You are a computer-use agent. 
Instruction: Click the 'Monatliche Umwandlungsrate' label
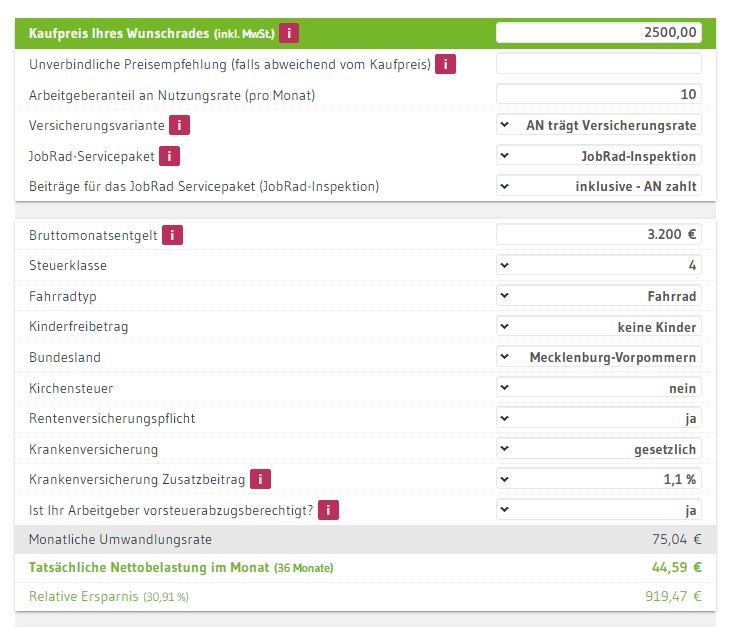pyautogui.click(x=120, y=540)
